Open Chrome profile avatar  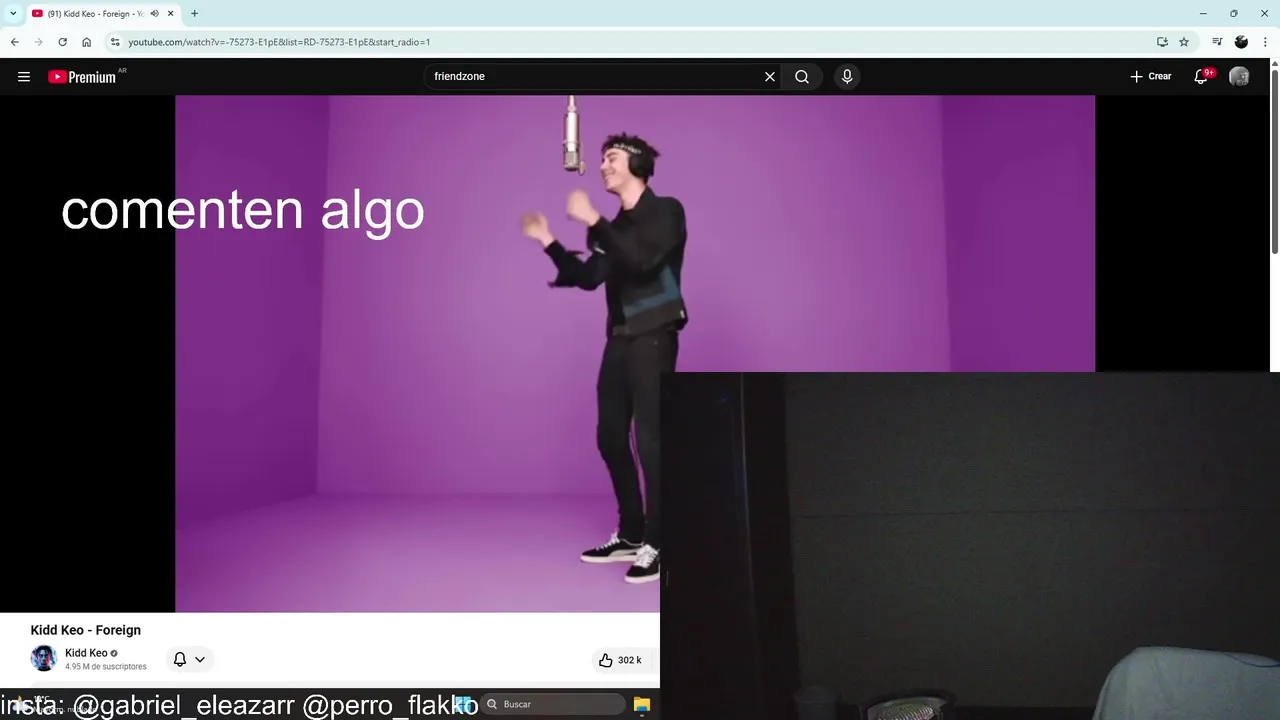(x=1241, y=42)
